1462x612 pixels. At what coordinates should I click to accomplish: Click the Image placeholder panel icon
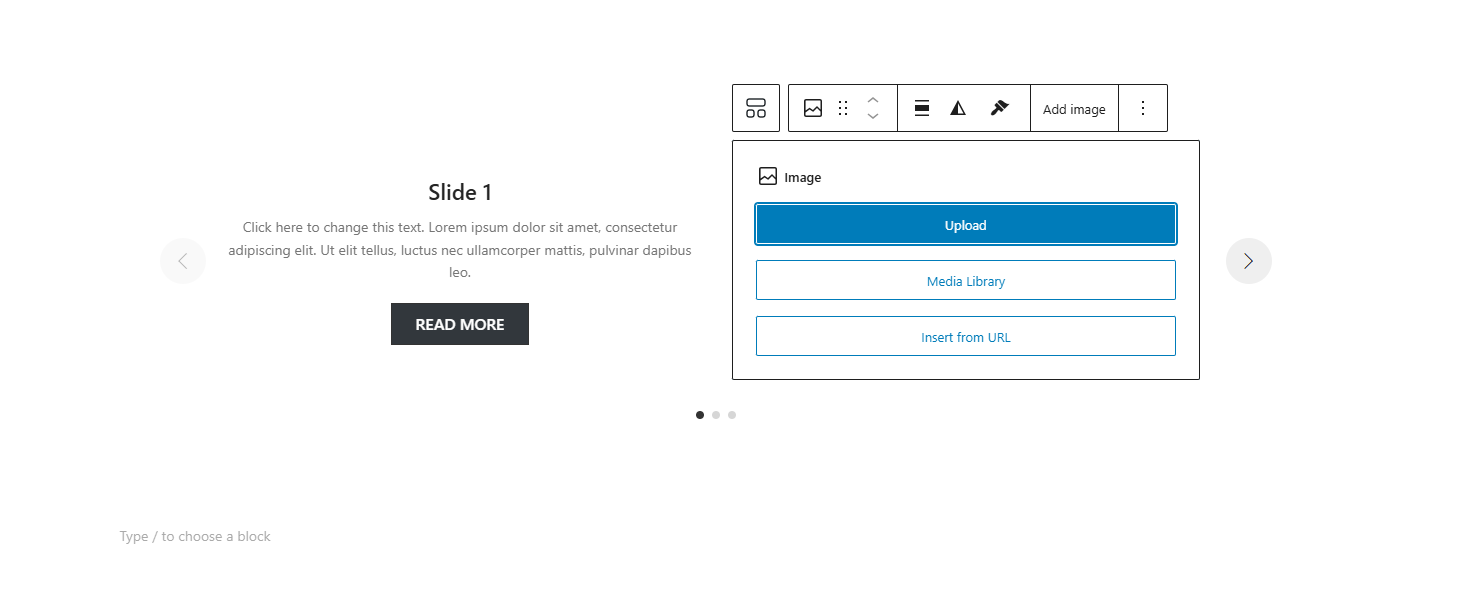[x=768, y=176]
